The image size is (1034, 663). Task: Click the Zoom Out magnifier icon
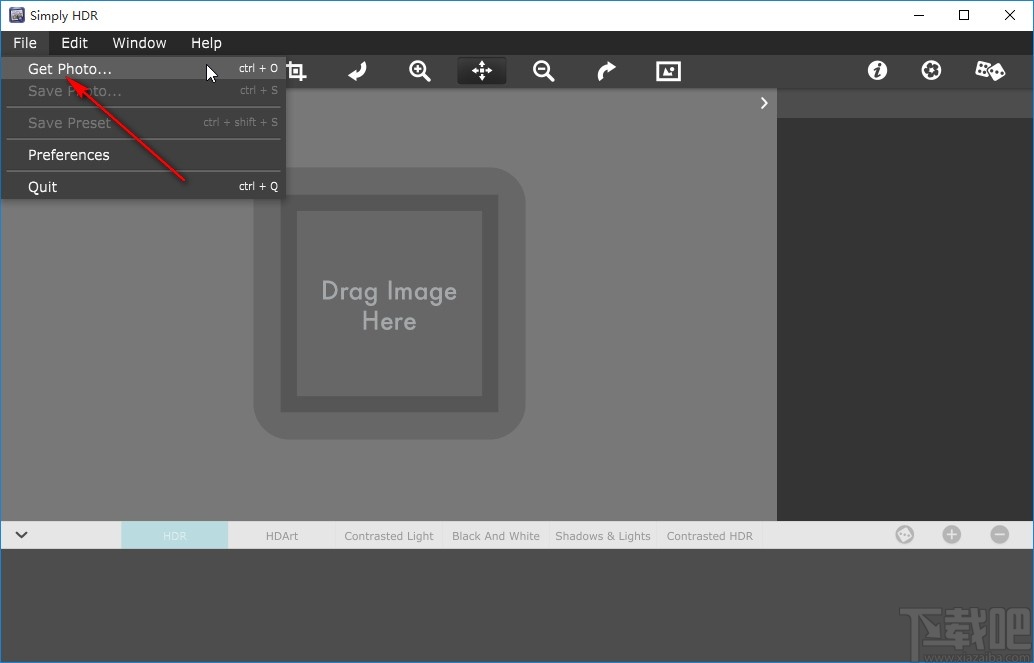544,71
